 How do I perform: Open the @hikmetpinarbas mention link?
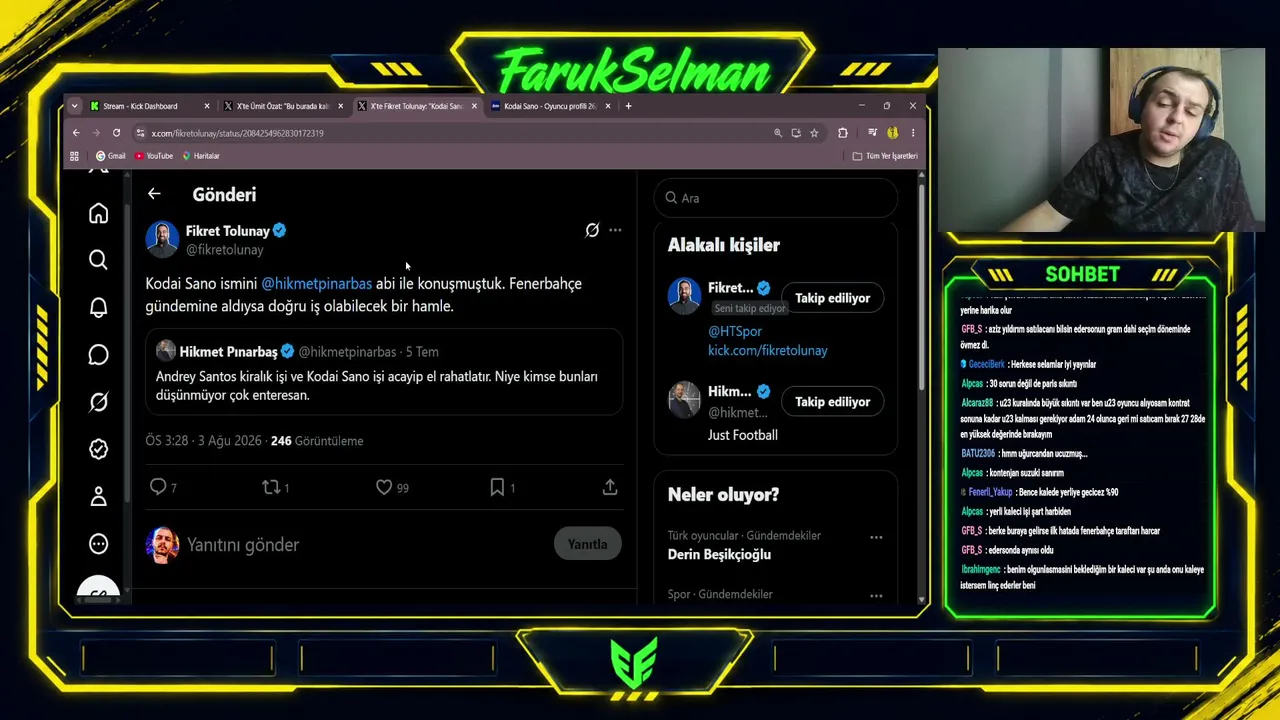[x=316, y=283]
